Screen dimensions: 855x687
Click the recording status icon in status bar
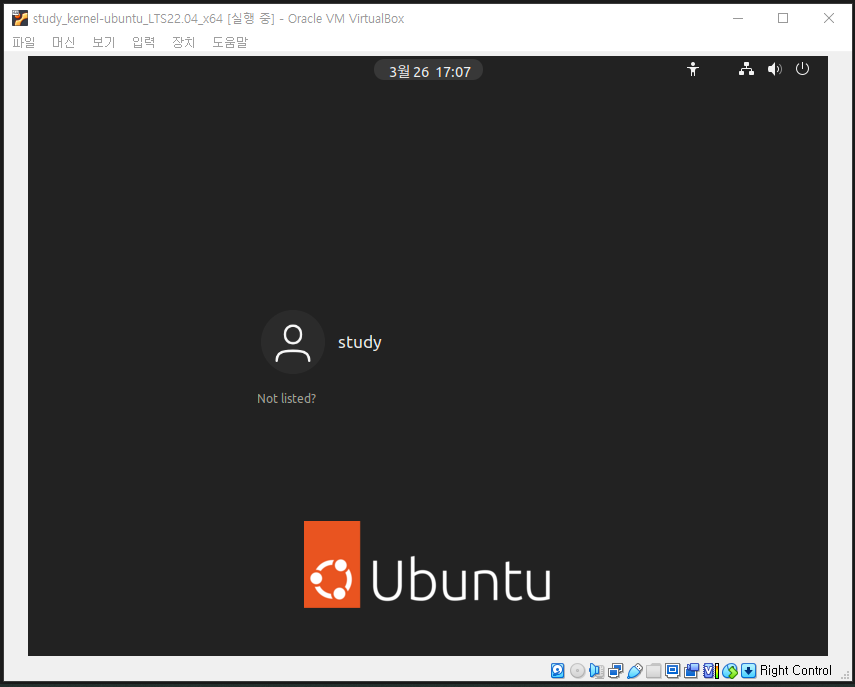pyautogui.click(x=691, y=670)
